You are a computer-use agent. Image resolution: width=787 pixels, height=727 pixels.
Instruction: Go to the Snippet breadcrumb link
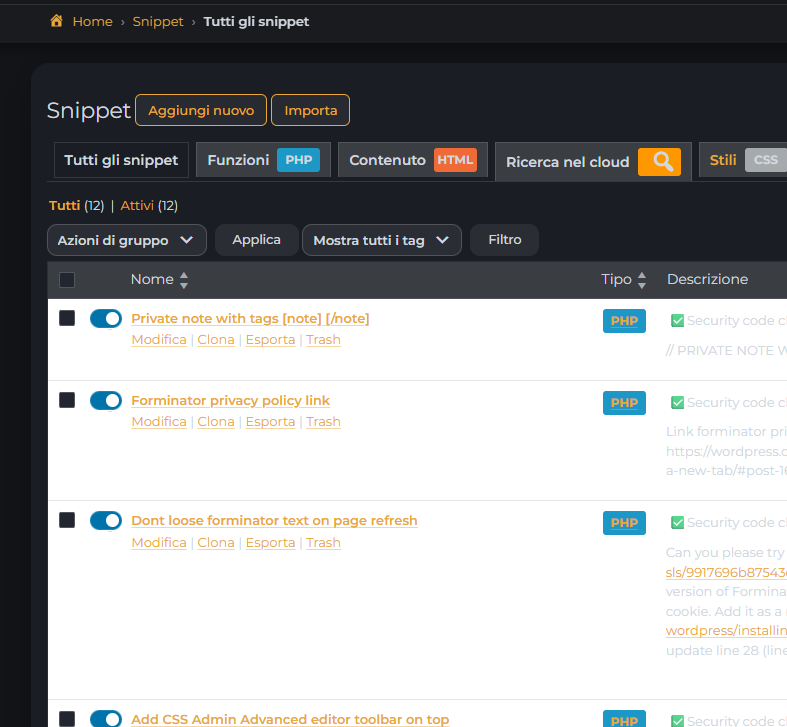(x=158, y=22)
